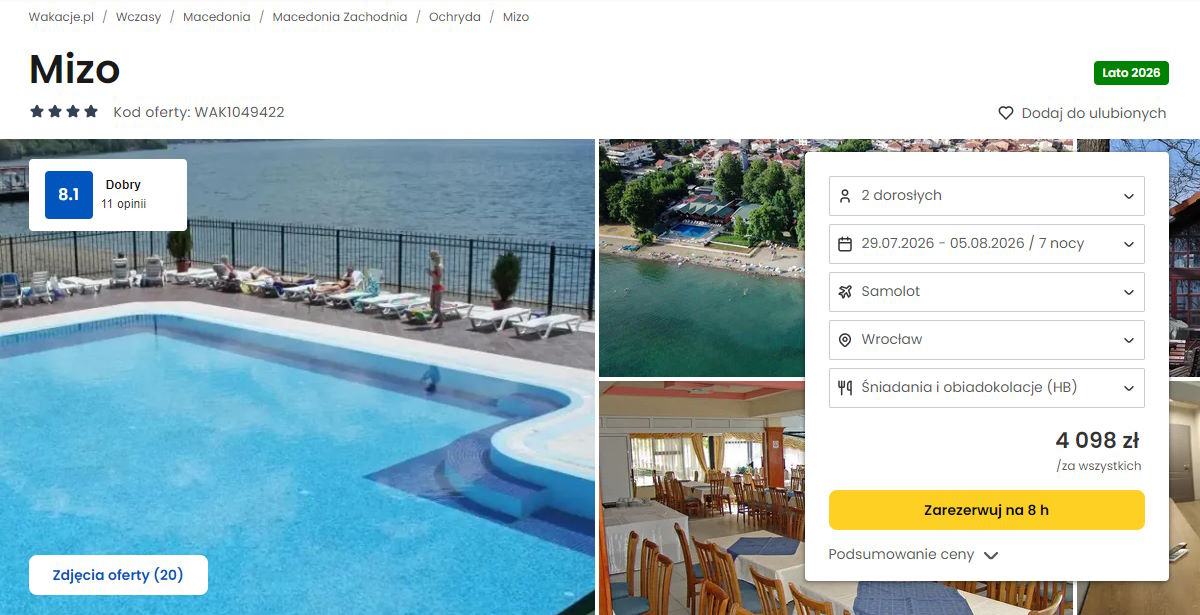Click the location pin icon beside Wrocław

(845, 340)
